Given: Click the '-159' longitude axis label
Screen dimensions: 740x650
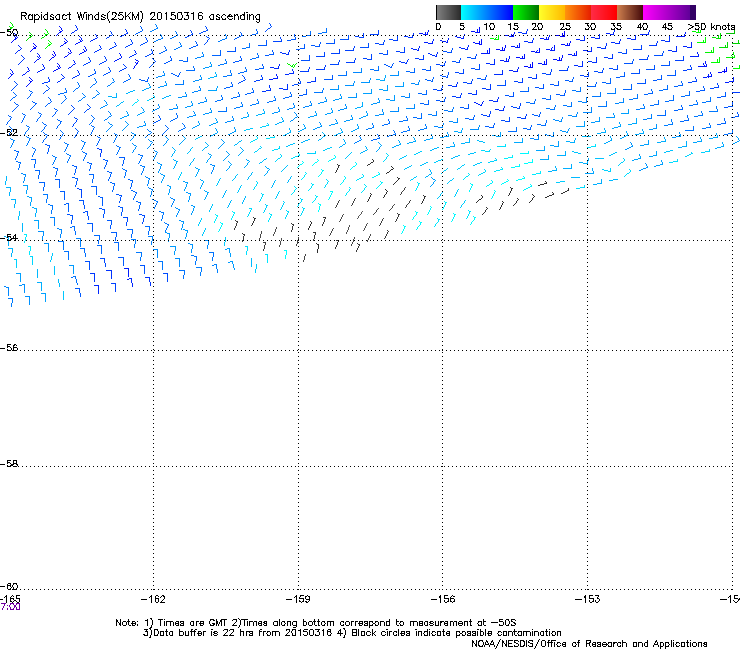Looking at the screenshot, I should point(298,599).
